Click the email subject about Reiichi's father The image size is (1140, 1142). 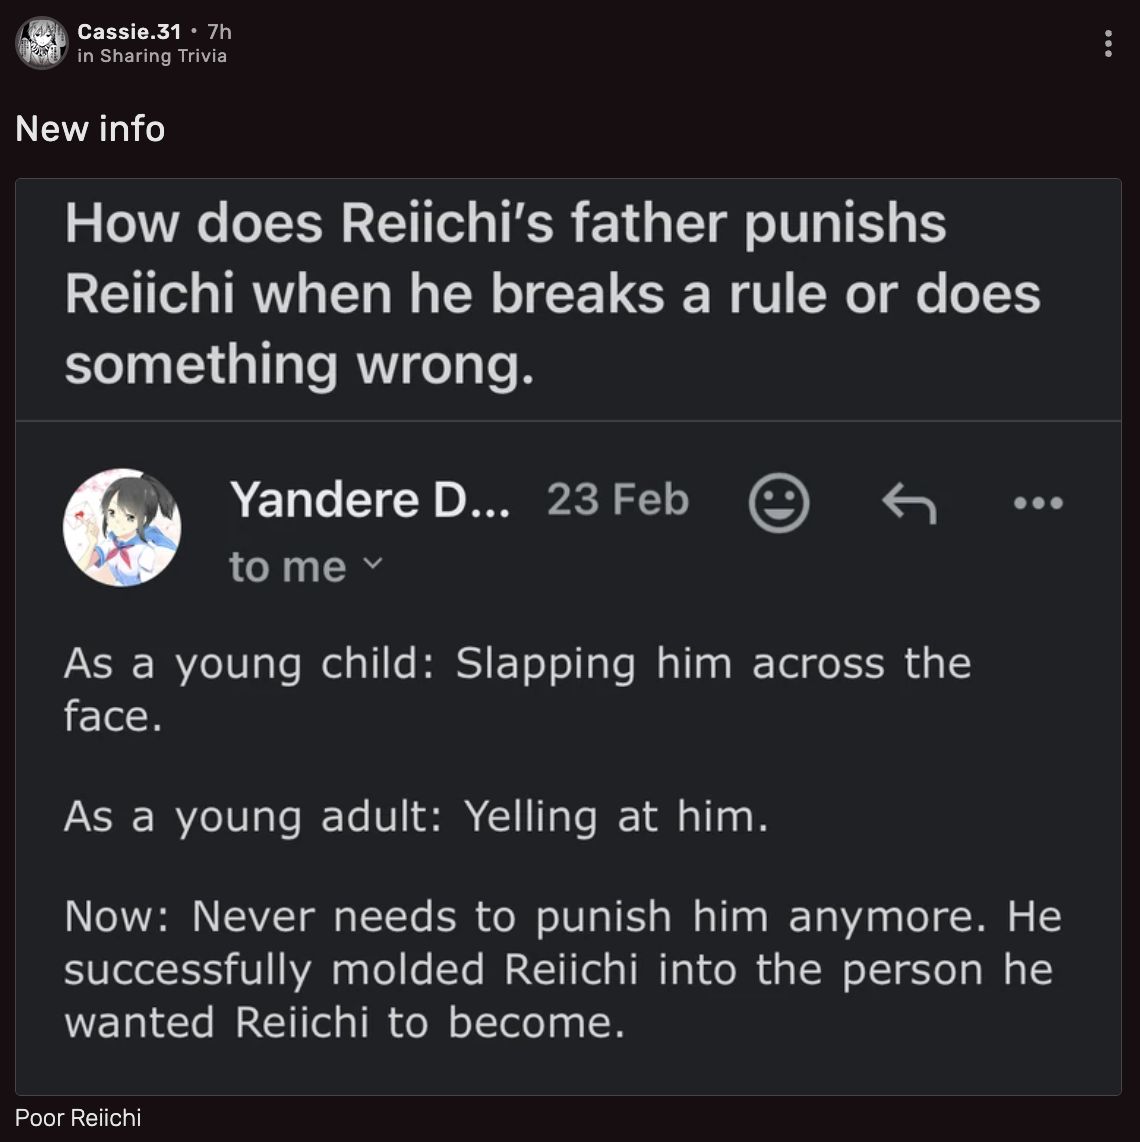tap(553, 294)
